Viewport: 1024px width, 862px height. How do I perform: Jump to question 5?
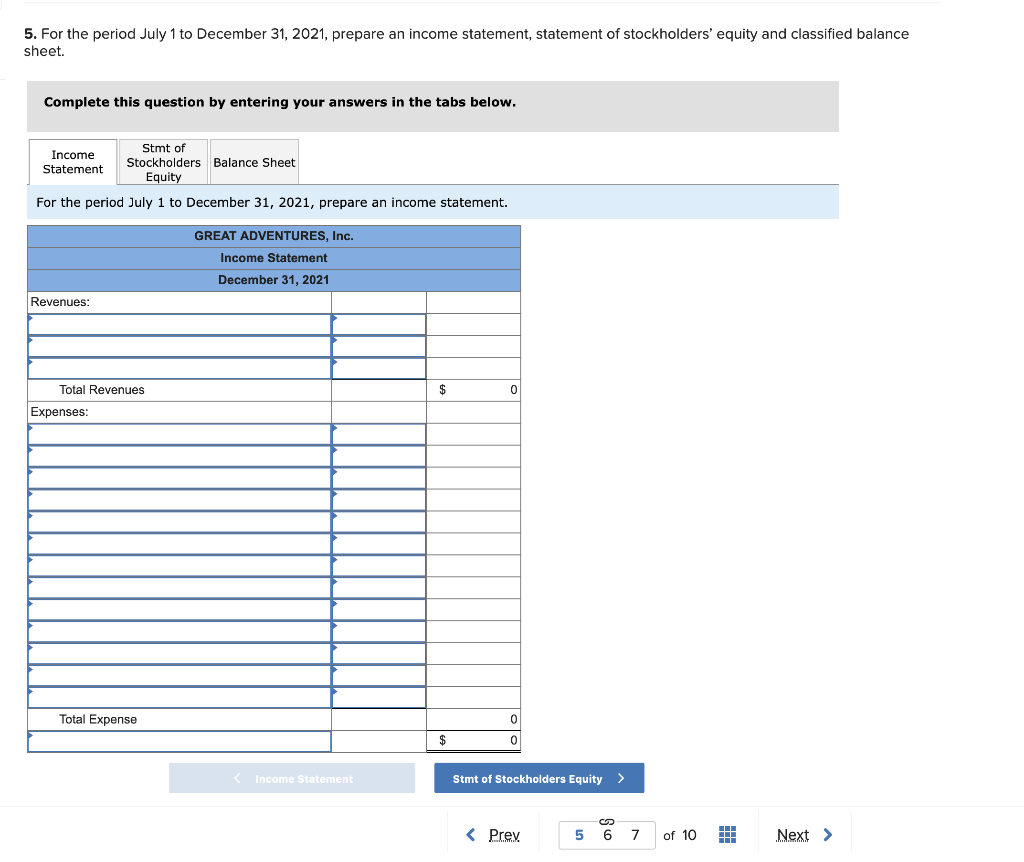pos(579,835)
